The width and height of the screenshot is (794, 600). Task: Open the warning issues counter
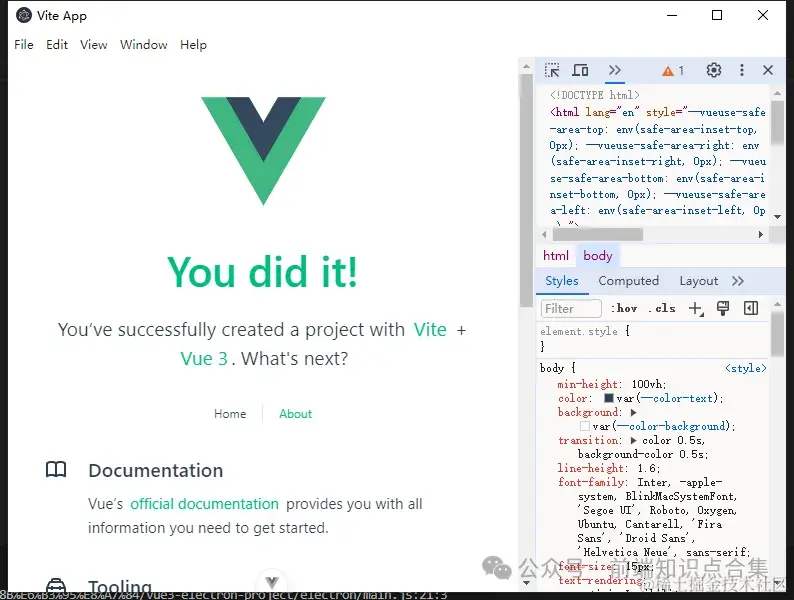pyautogui.click(x=673, y=71)
